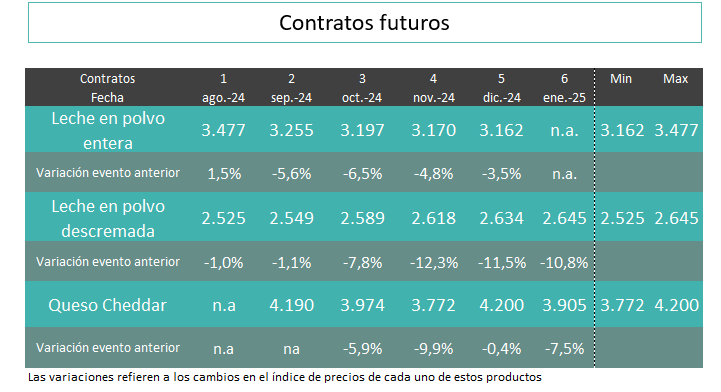Click the 3.255 cell for sep.-24
The height and width of the screenshot is (392, 721).
point(292,130)
